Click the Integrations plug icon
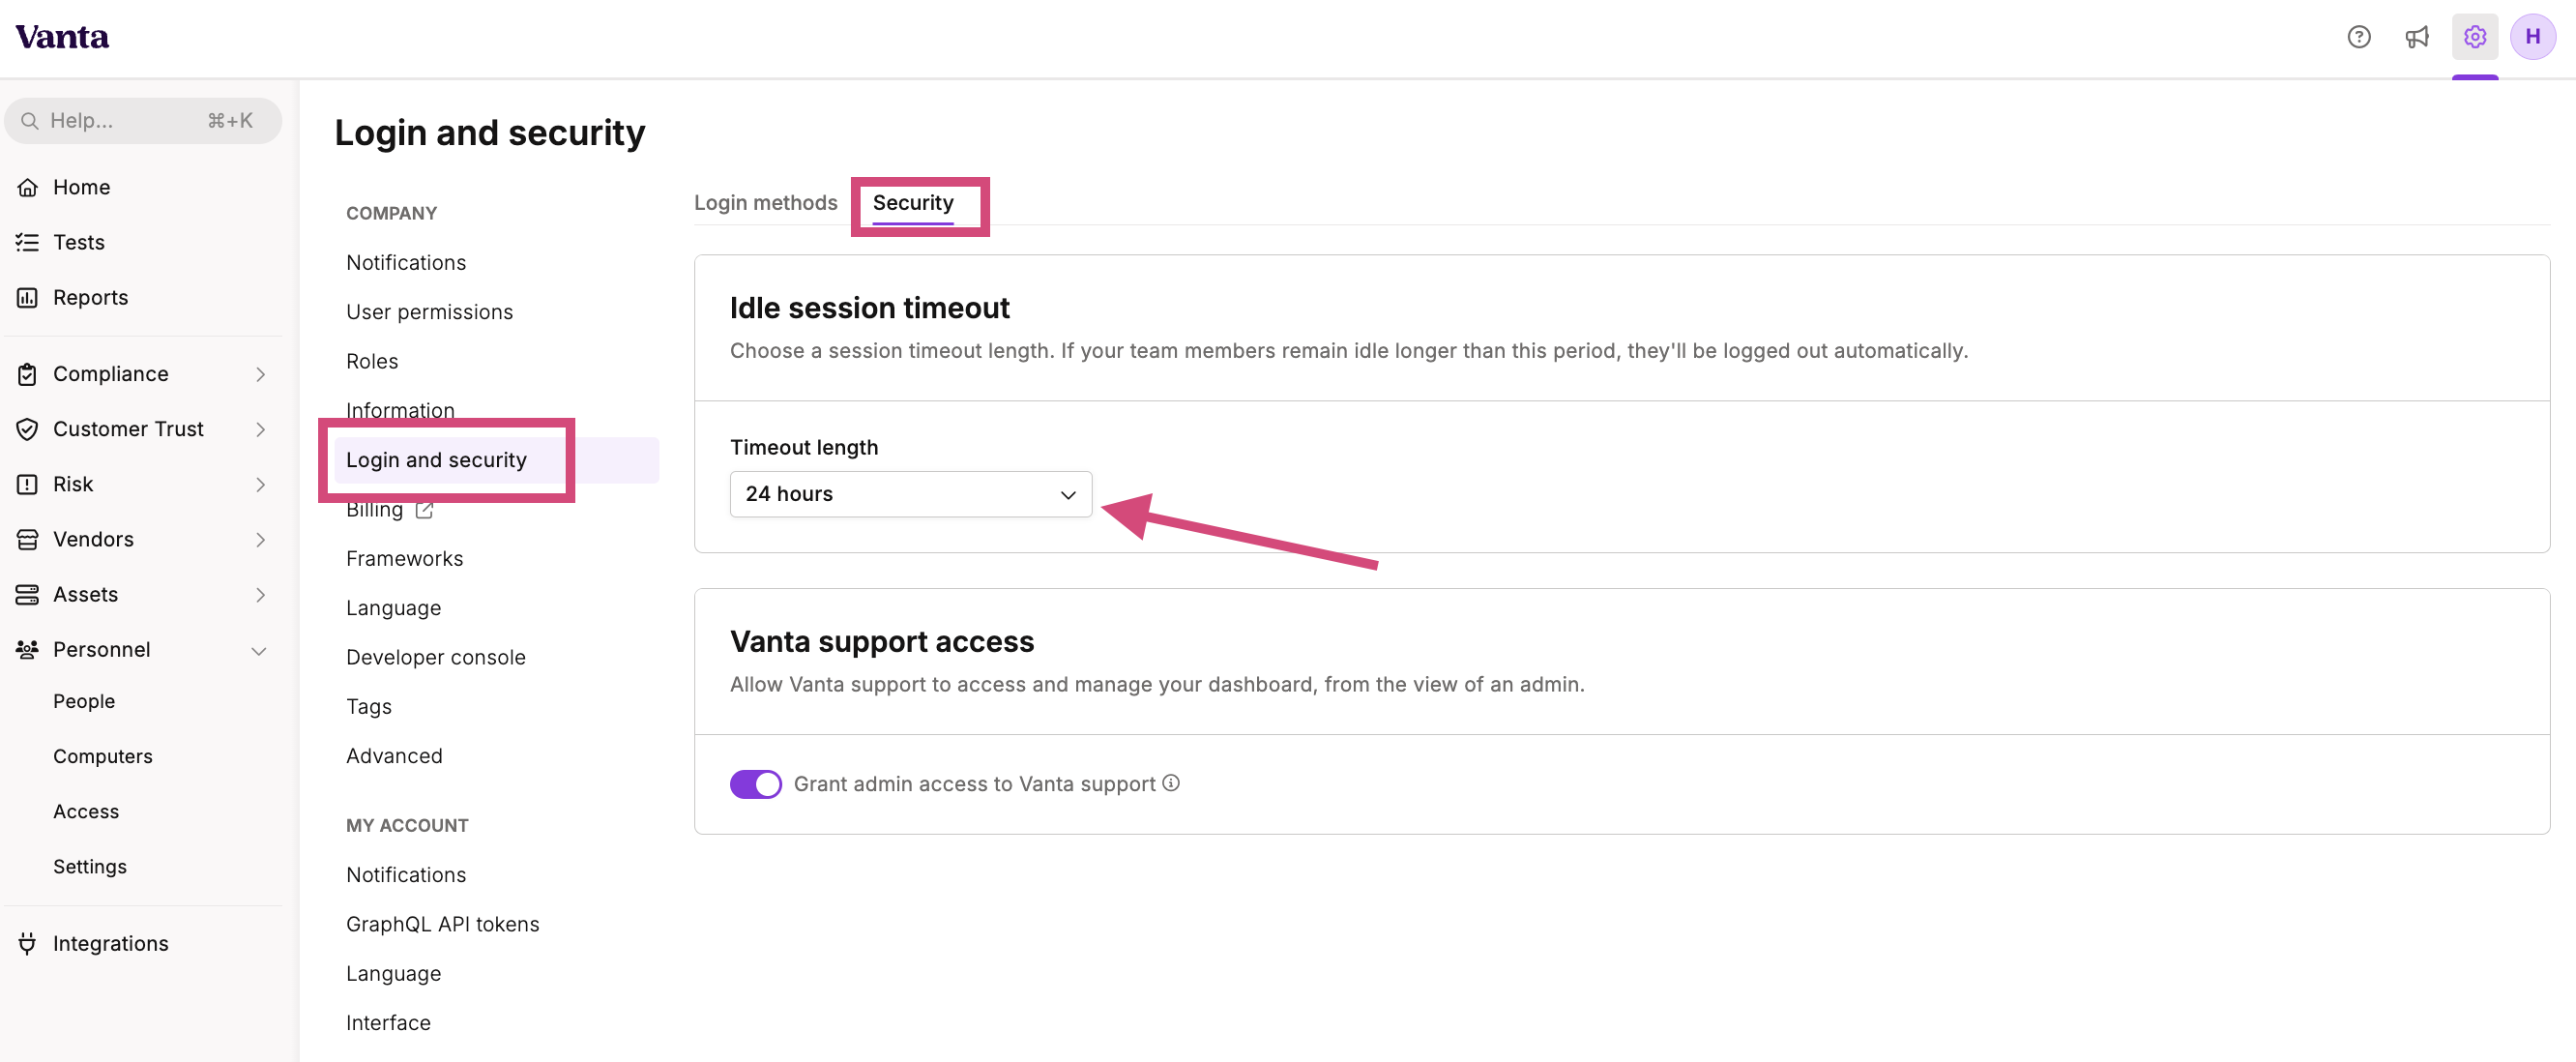 coord(27,943)
